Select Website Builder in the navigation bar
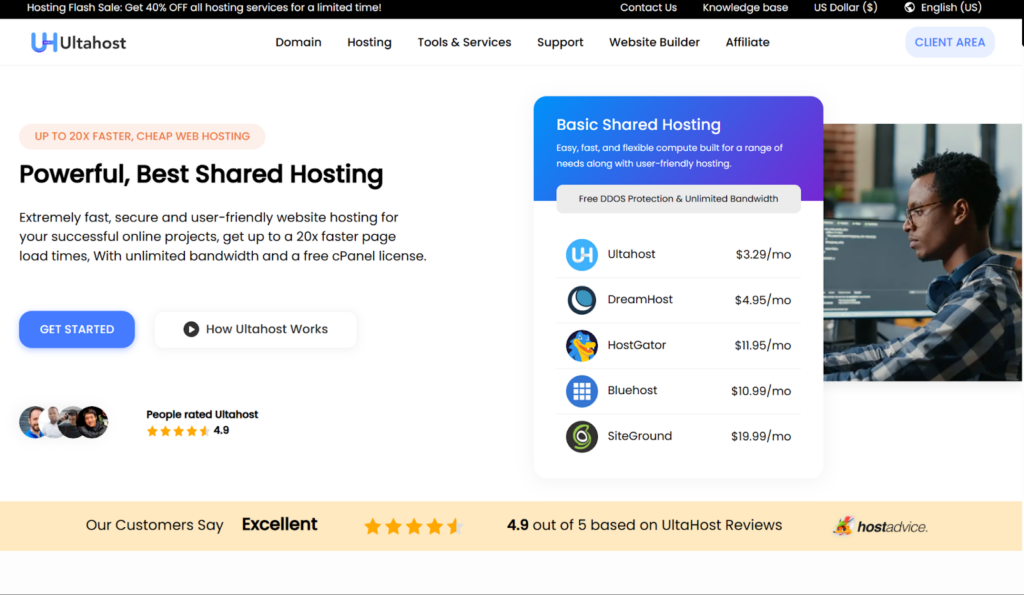The height and width of the screenshot is (595, 1024). point(654,42)
